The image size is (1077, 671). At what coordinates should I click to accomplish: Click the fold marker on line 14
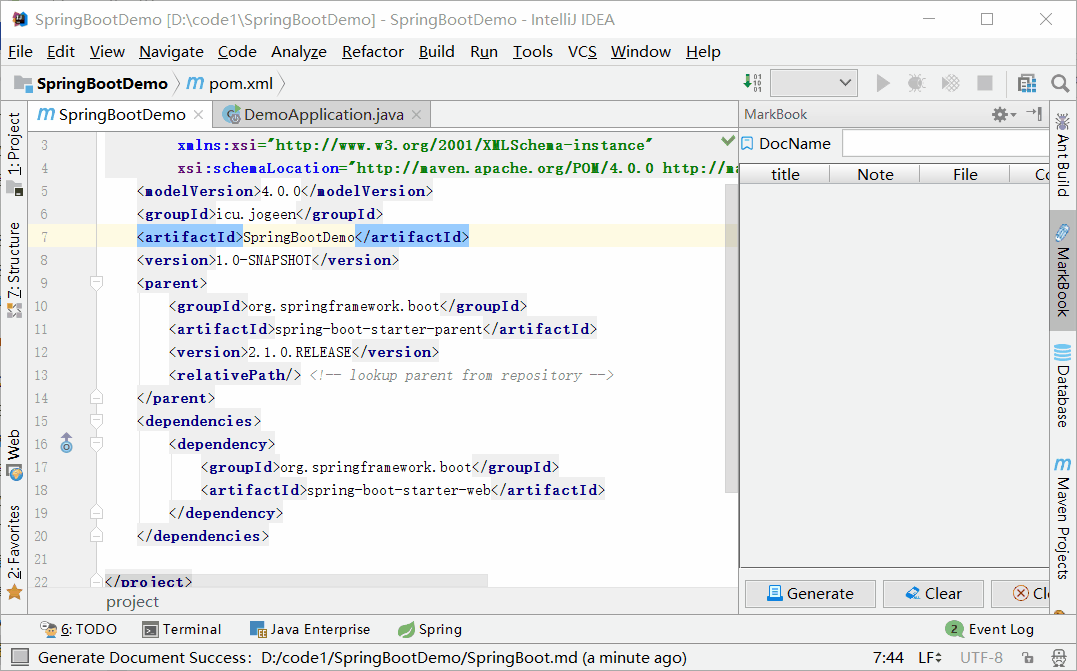[x=97, y=398]
